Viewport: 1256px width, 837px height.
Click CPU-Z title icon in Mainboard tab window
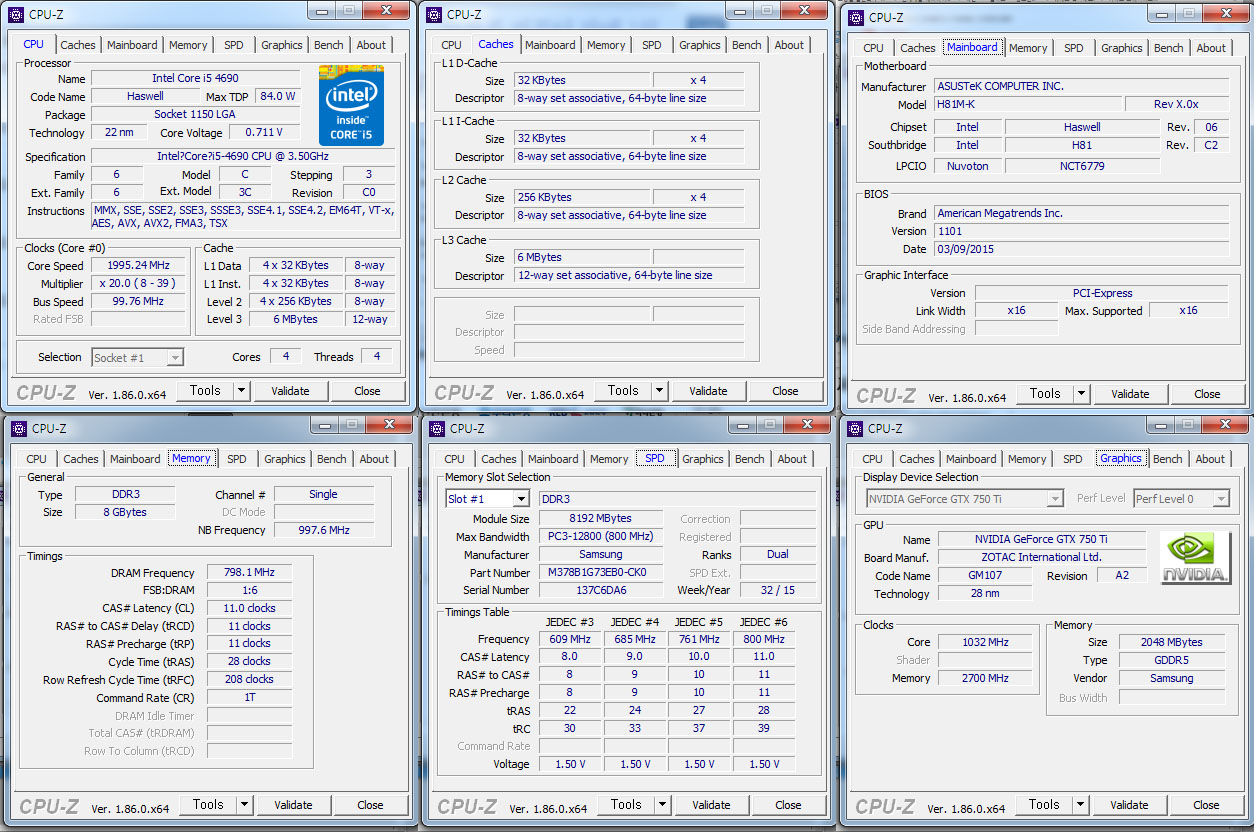click(857, 17)
